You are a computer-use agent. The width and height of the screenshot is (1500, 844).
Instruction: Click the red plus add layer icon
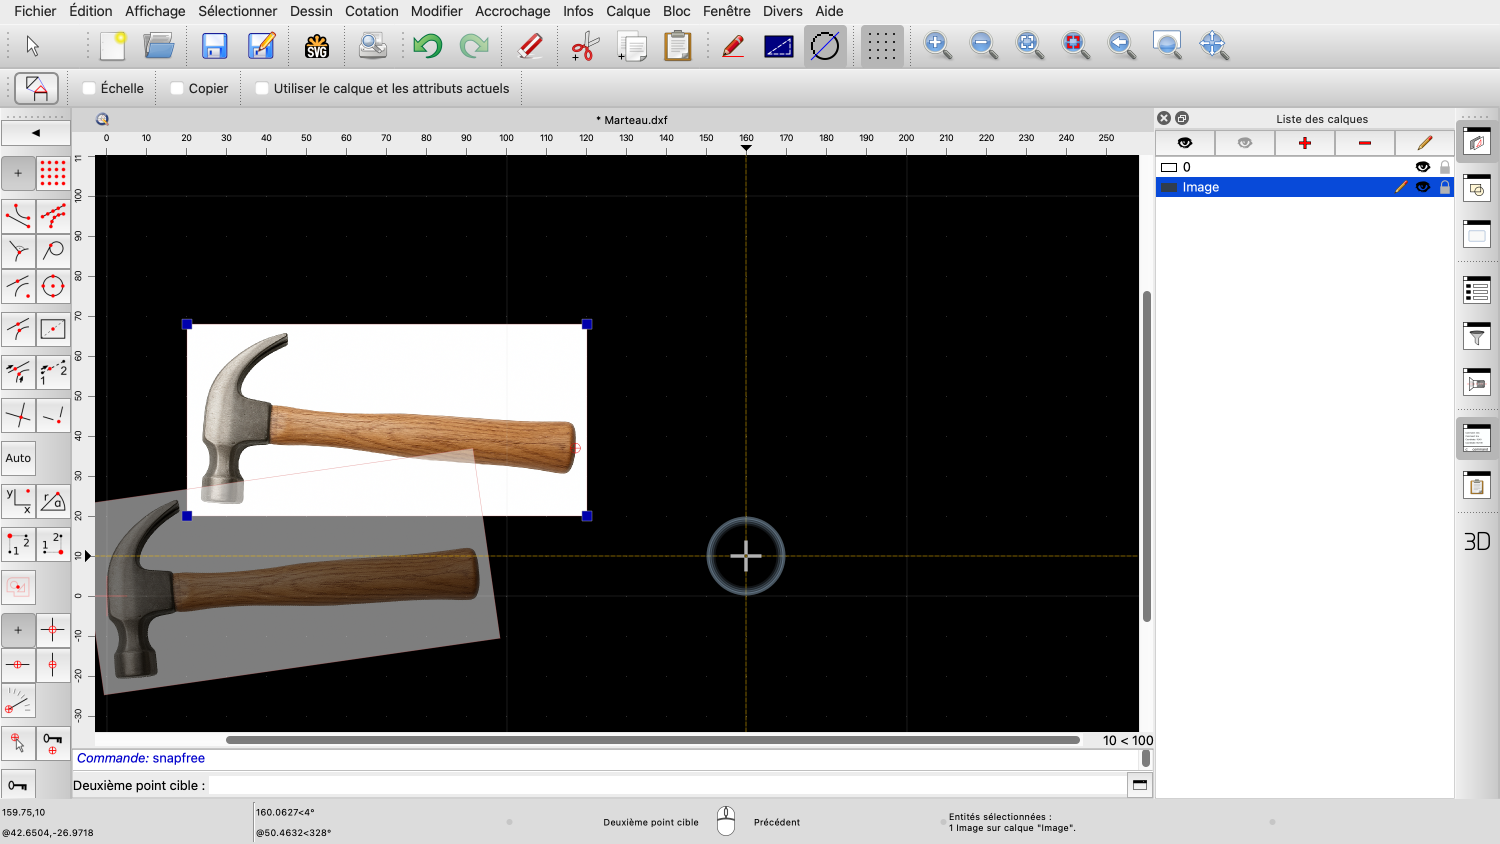[1304, 143]
